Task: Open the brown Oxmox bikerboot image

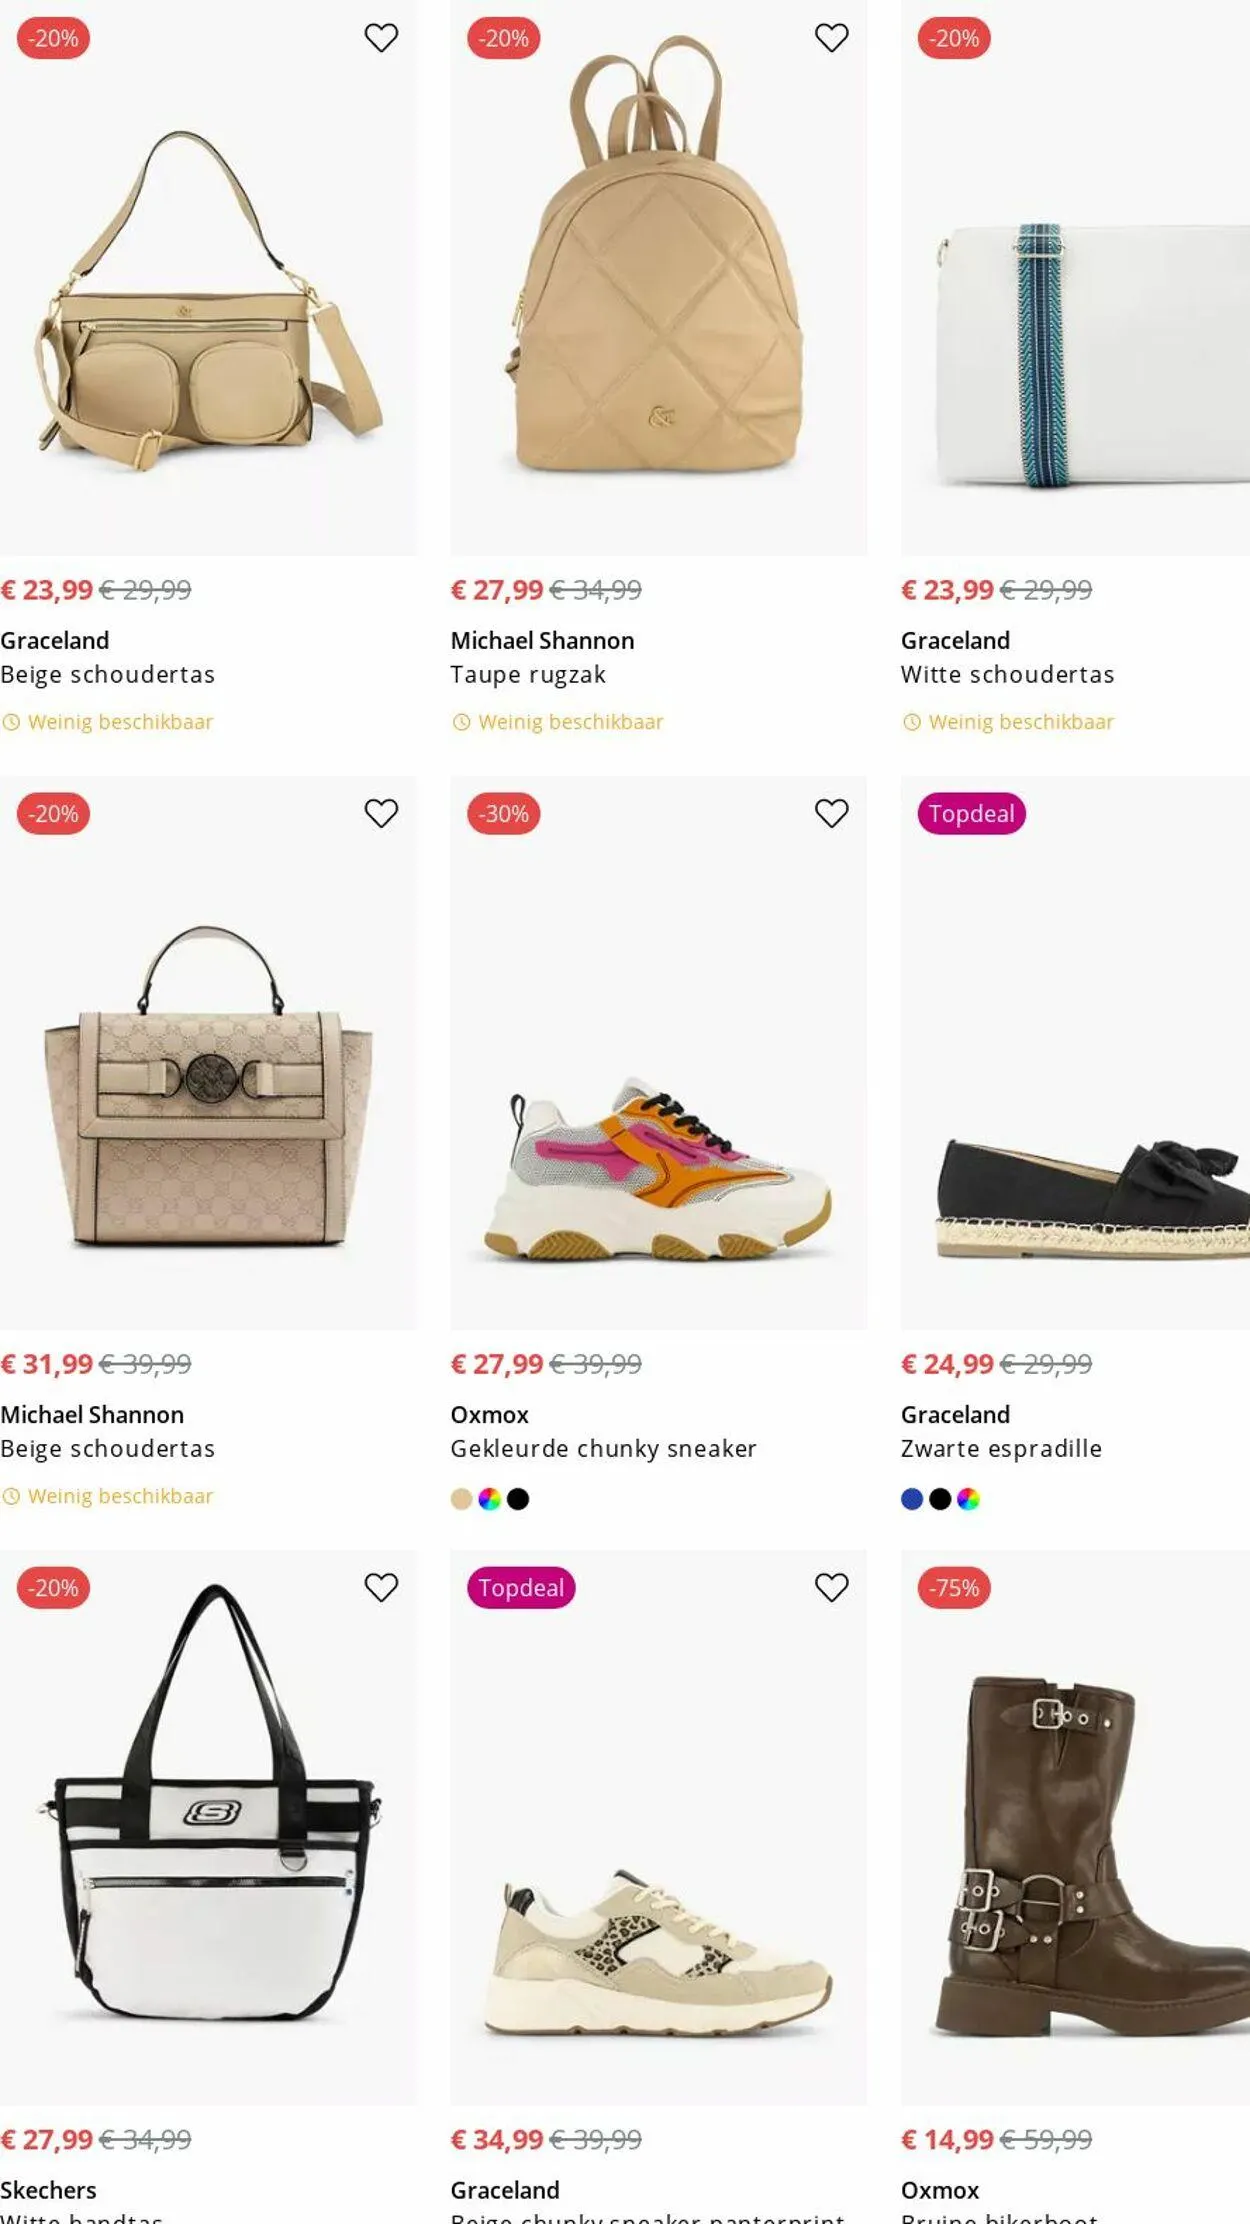Action: 1075,1850
